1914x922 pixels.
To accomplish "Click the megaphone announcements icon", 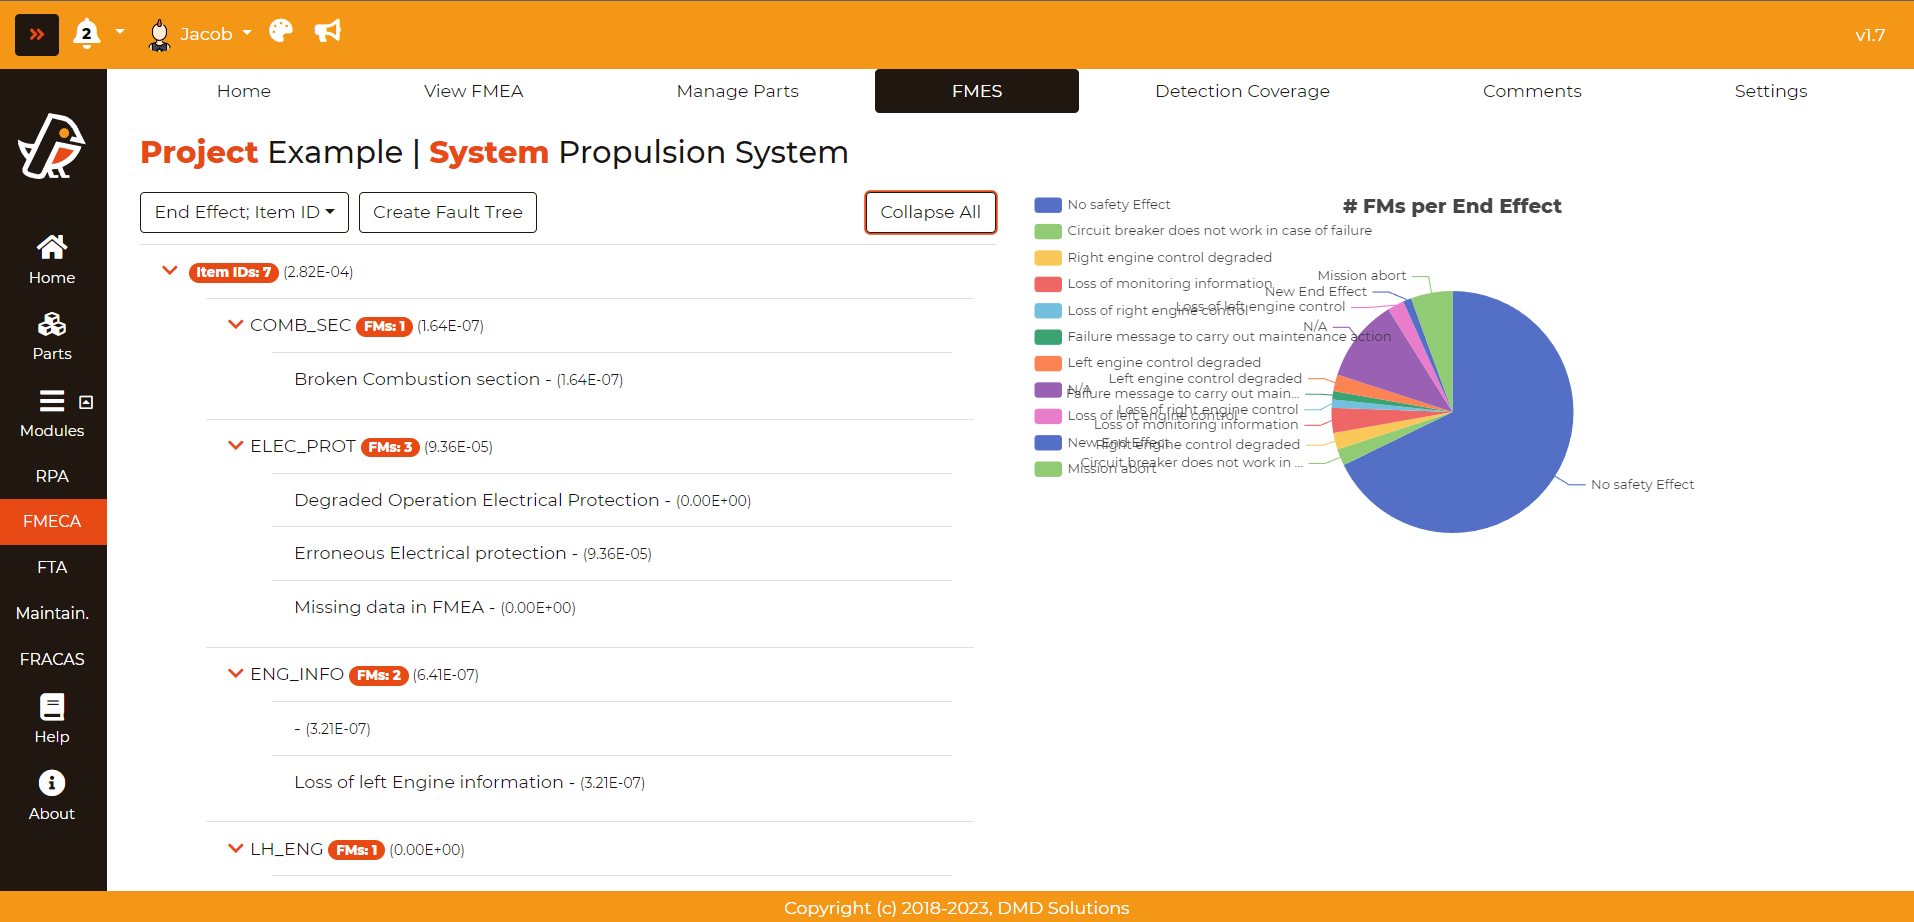I will coord(328,32).
